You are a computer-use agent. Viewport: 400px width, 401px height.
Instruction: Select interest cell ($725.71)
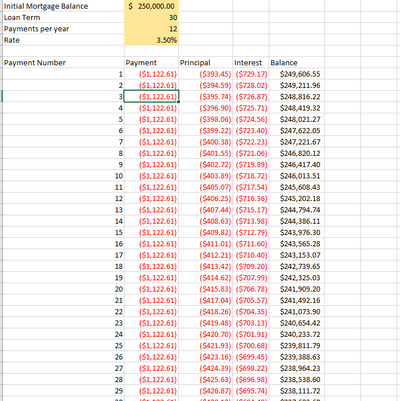coord(251,108)
